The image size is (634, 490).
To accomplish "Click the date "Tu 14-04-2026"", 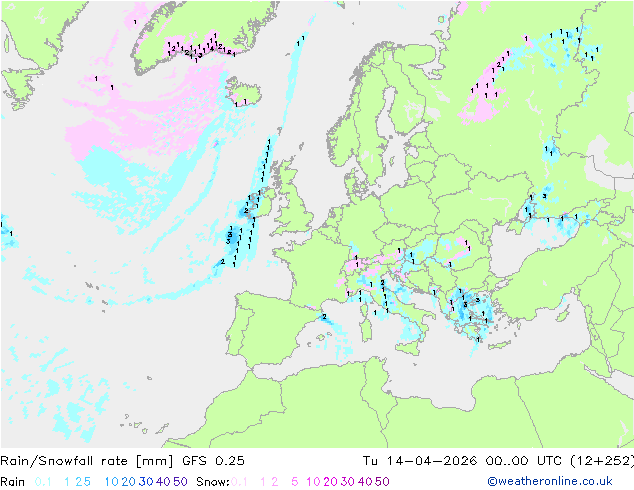I will pyautogui.click(x=420, y=461).
